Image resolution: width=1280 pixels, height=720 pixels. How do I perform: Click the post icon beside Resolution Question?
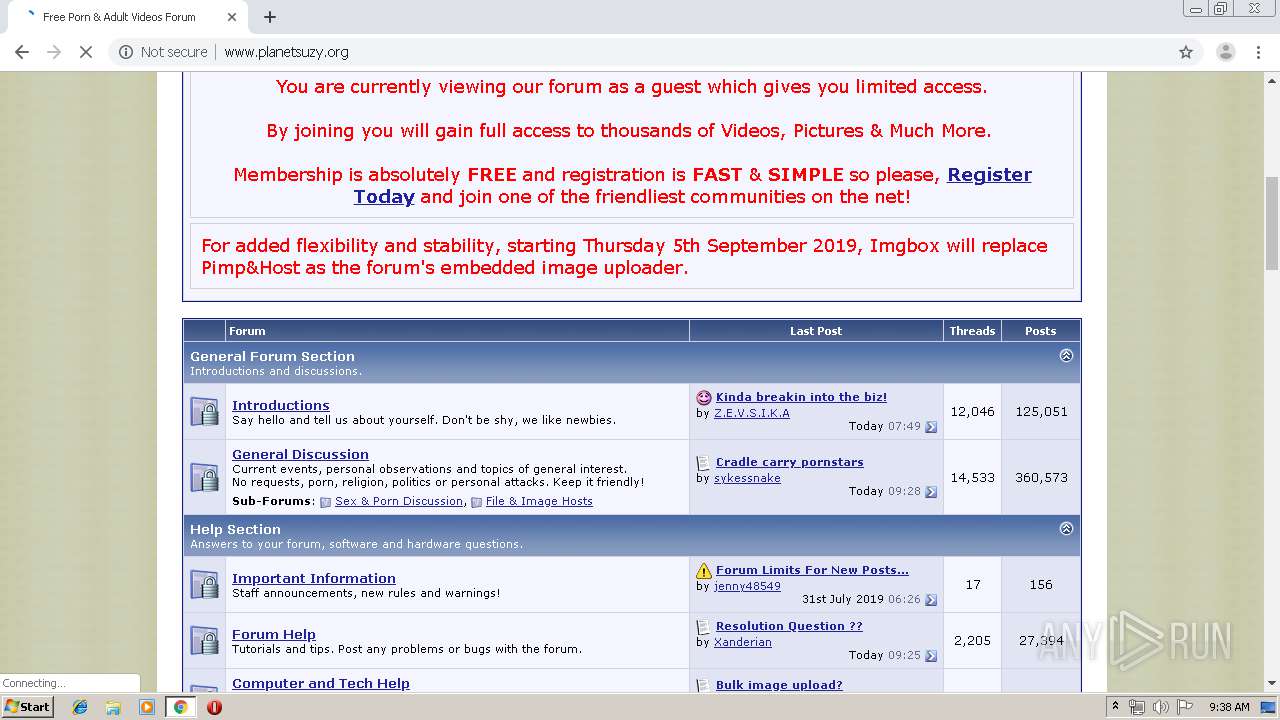[704, 627]
